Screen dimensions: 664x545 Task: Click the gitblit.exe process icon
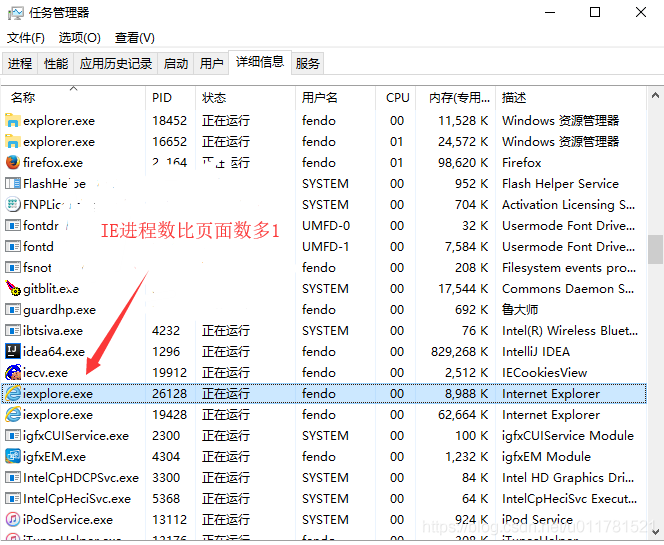[x=13, y=288]
